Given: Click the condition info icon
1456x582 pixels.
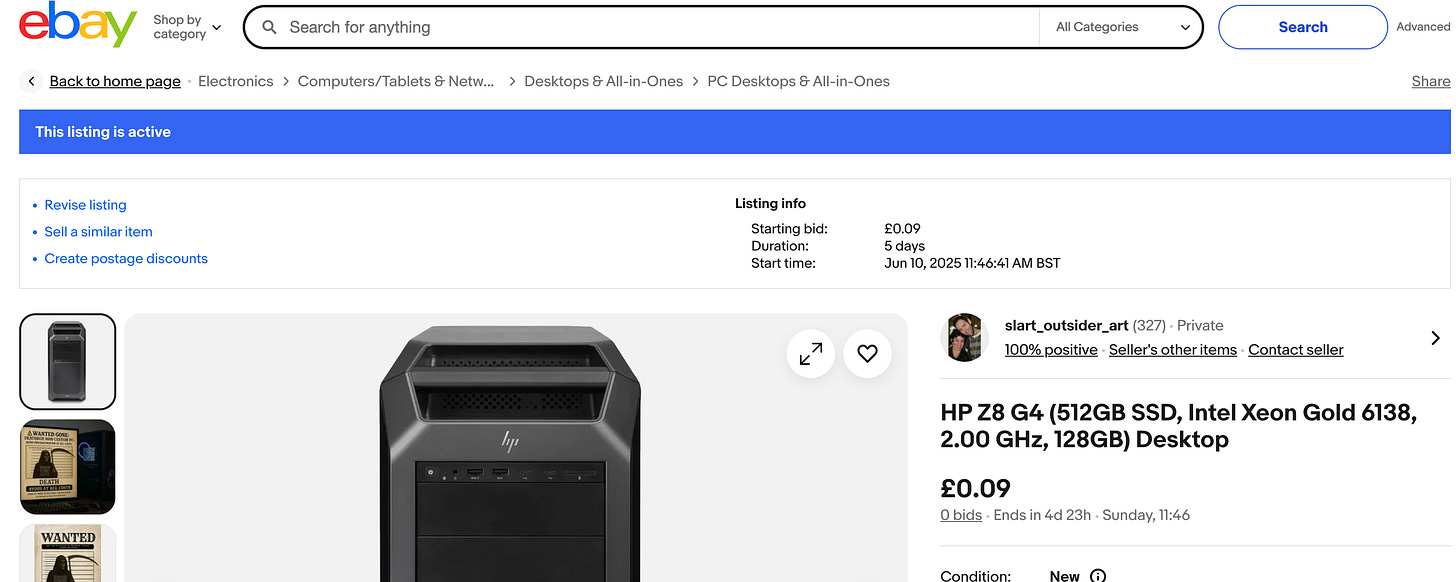Looking at the screenshot, I should point(1098,576).
